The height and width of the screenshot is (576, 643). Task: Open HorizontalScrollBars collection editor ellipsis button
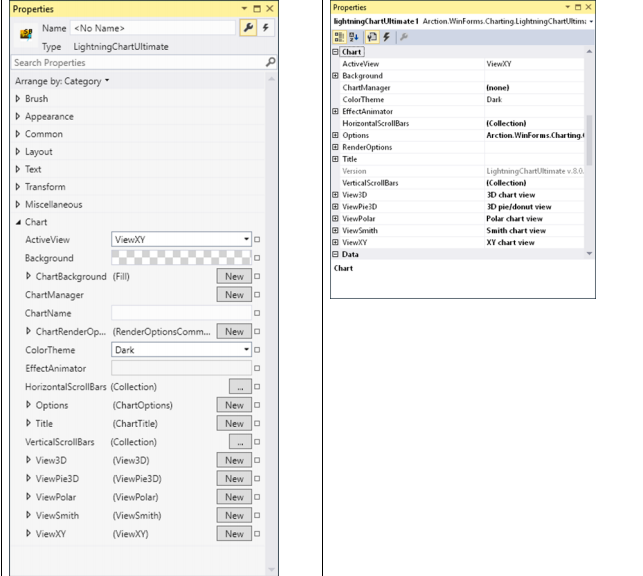coord(240,387)
